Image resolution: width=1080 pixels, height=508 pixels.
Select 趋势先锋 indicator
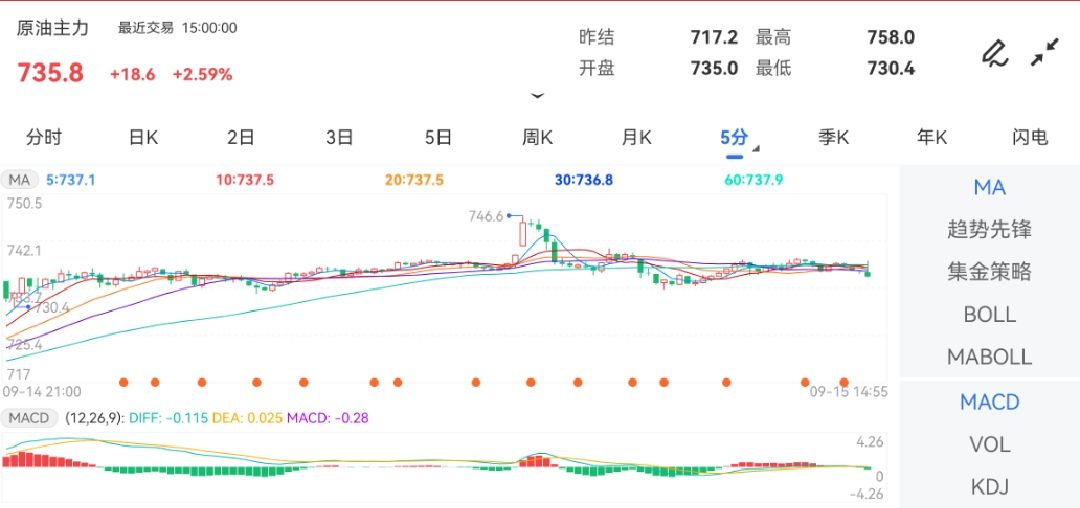pos(990,229)
